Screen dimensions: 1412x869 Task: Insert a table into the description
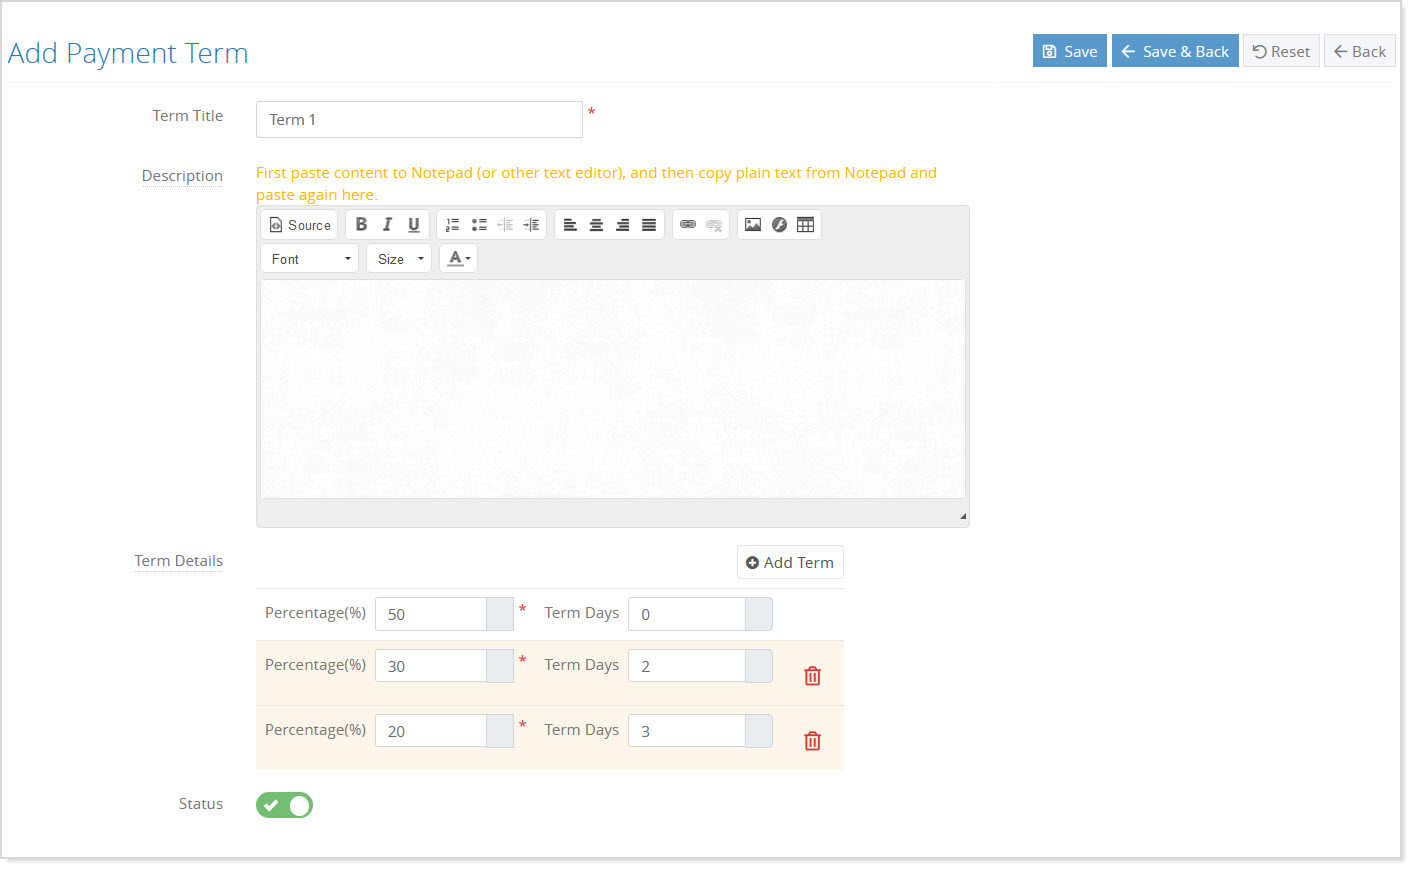805,224
